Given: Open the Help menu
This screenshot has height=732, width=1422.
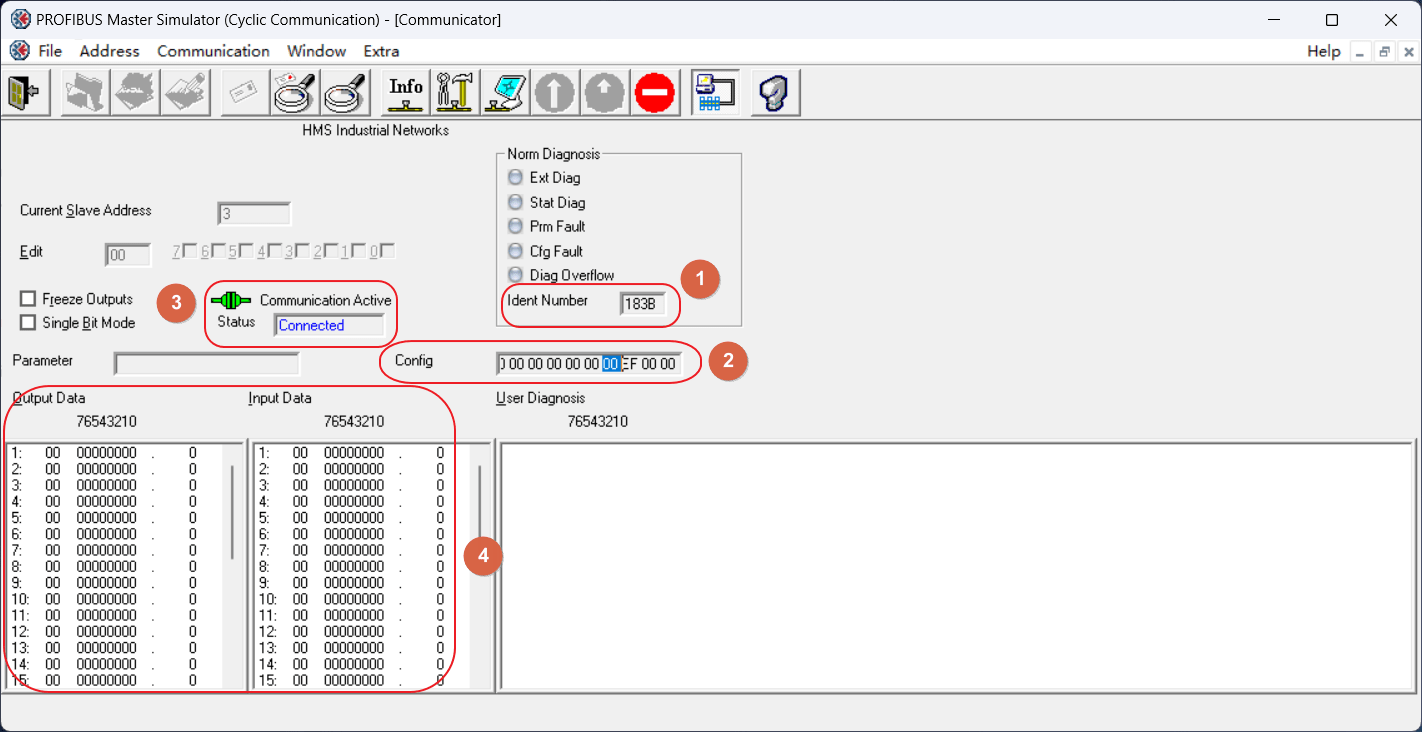Looking at the screenshot, I should (x=1324, y=51).
